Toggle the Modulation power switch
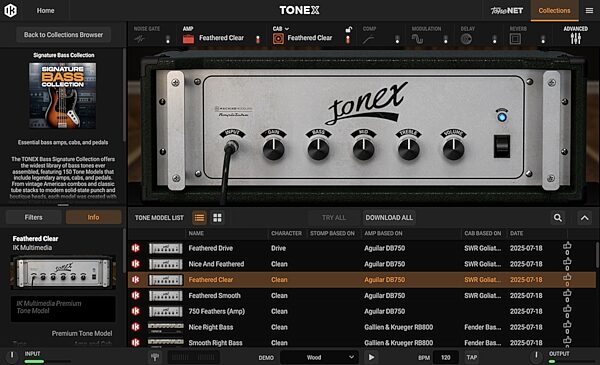This screenshot has height=365, width=600. pyautogui.click(x=445, y=39)
